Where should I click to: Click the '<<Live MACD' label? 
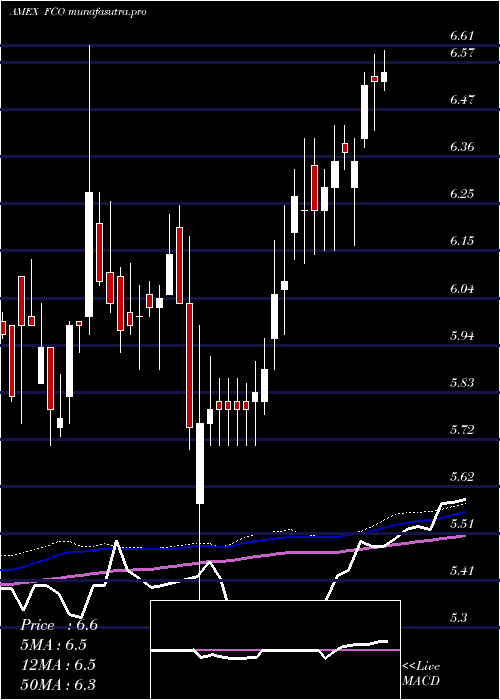(x=421, y=673)
